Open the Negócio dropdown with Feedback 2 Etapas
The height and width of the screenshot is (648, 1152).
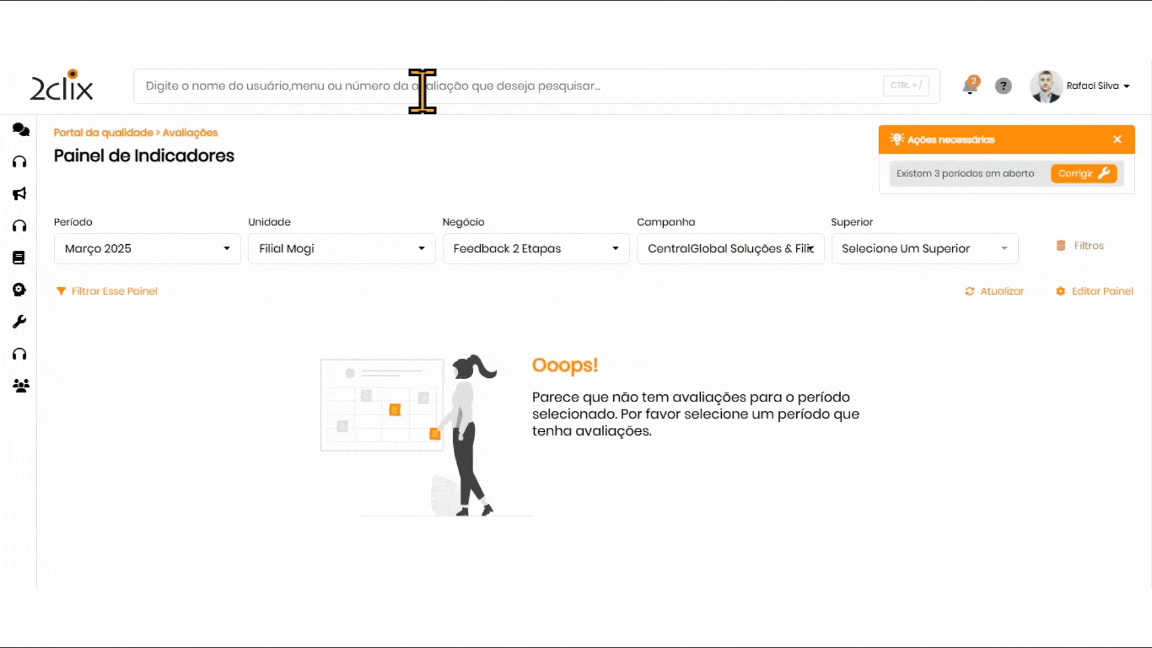pyautogui.click(x=536, y=249)
